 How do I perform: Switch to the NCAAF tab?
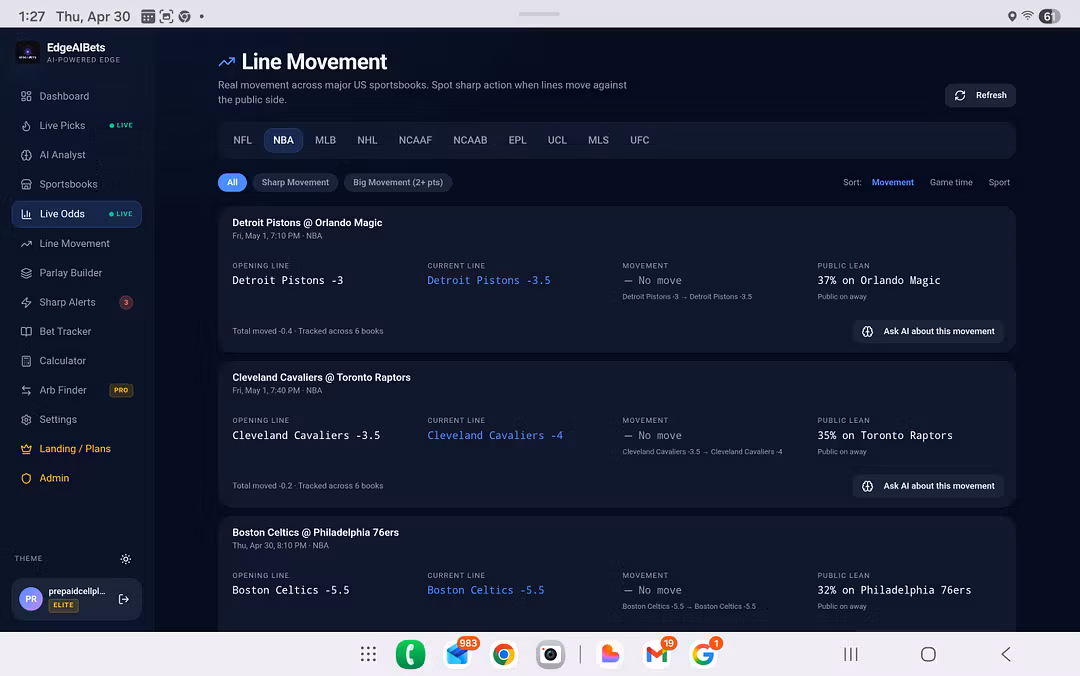[x=415, y=140]
